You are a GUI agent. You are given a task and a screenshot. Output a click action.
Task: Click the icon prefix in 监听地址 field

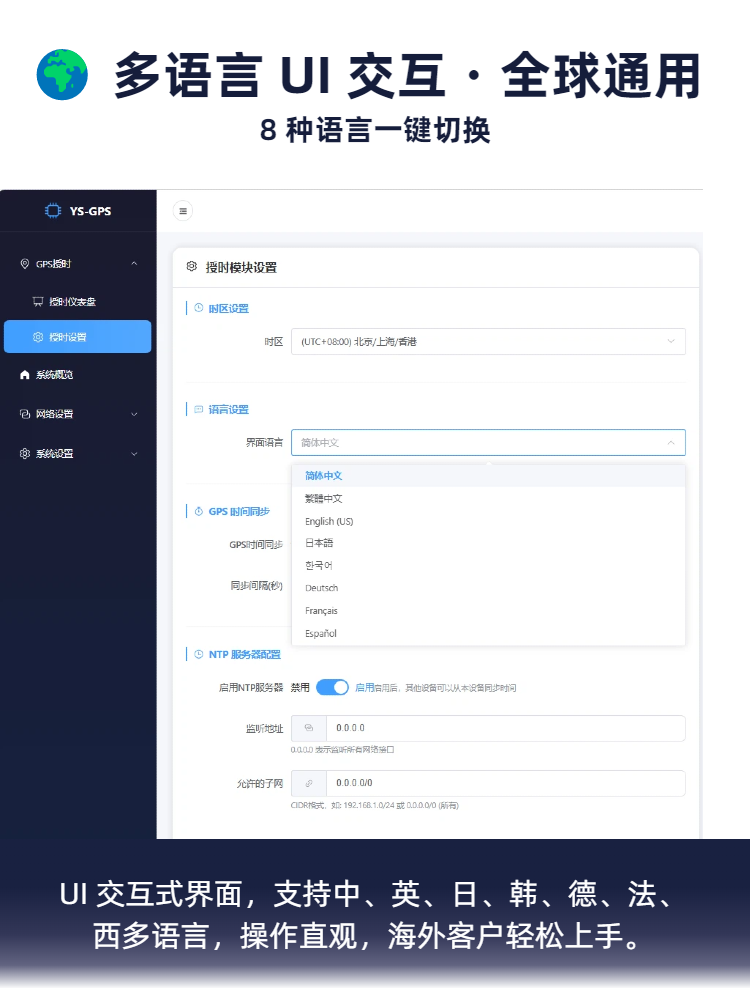click(309, 728)
